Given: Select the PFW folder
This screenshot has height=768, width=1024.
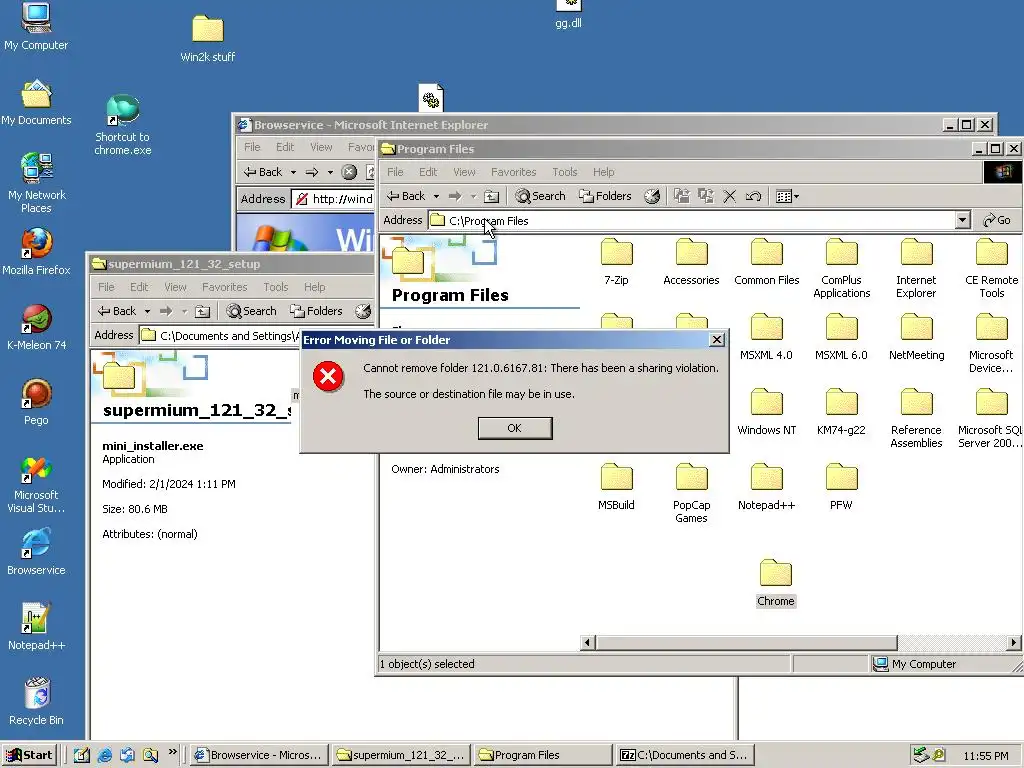Looking at the screenshot, I should (x=841, y=487).
